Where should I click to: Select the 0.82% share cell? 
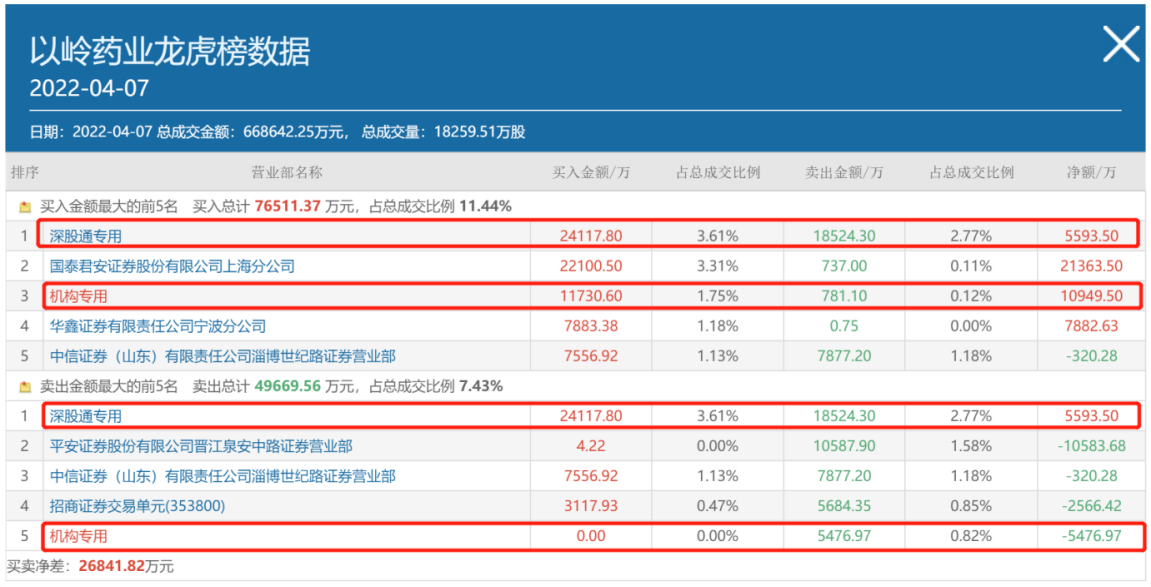[971, 536]
